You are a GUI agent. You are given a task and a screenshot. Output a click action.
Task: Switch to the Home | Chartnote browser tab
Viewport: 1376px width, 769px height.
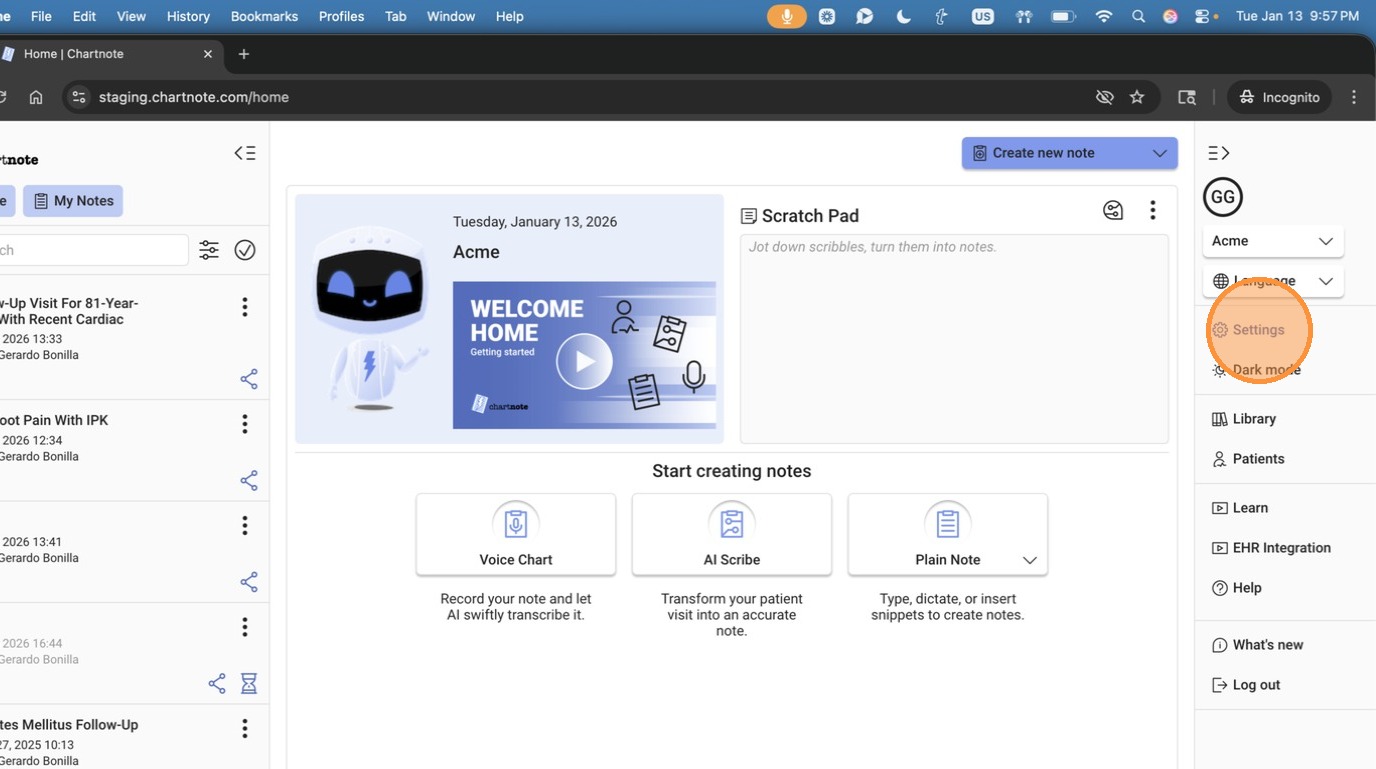(108, 54)
